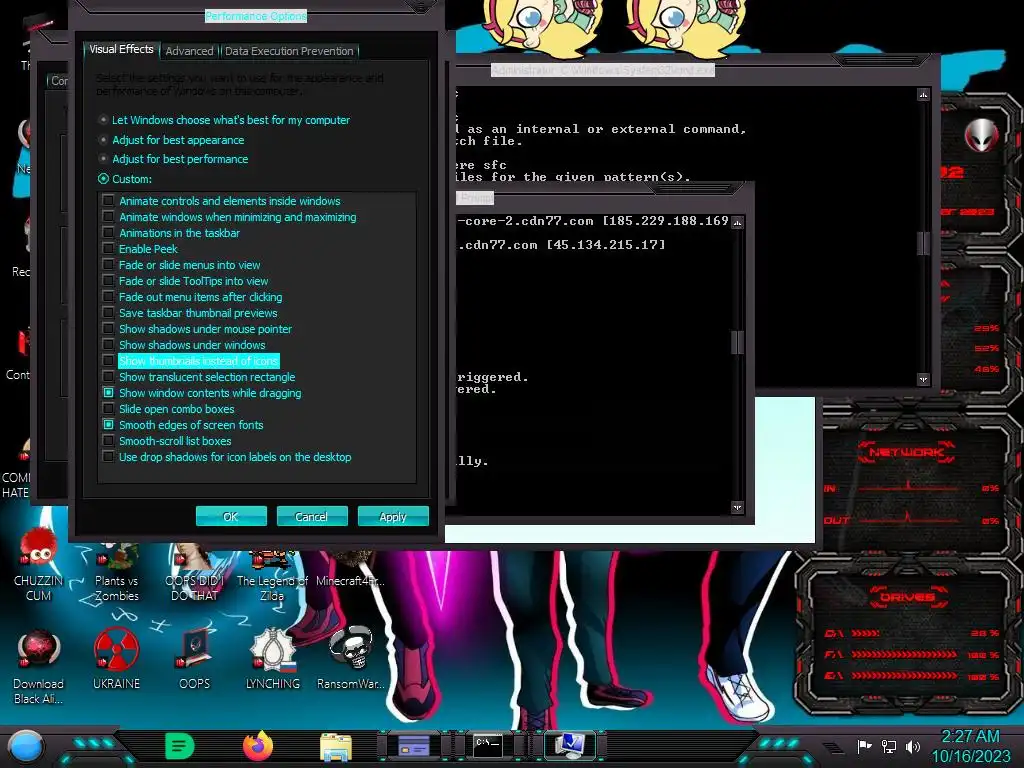Uncheck Smooth edges of screen fonts
Viewport: 1024px width, 768px height.
[x=108, y=424]
